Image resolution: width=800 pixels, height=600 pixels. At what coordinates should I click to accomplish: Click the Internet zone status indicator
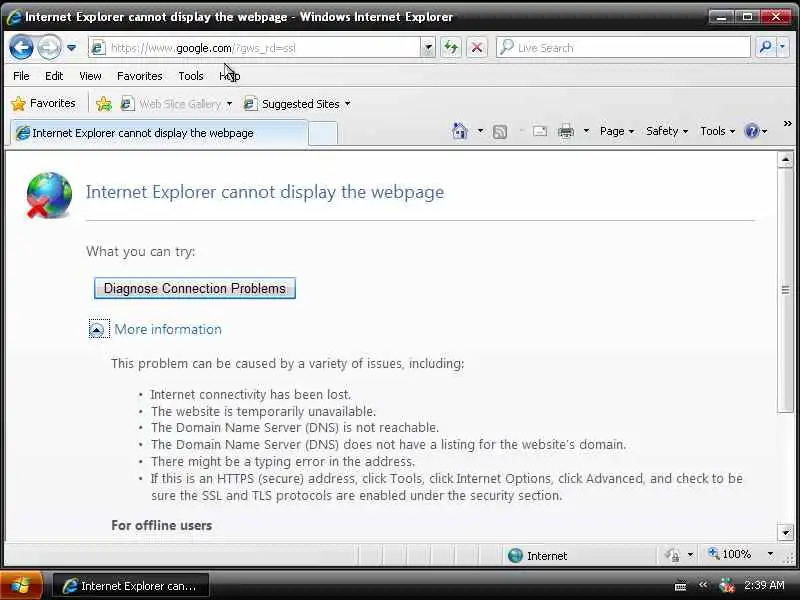538,556
